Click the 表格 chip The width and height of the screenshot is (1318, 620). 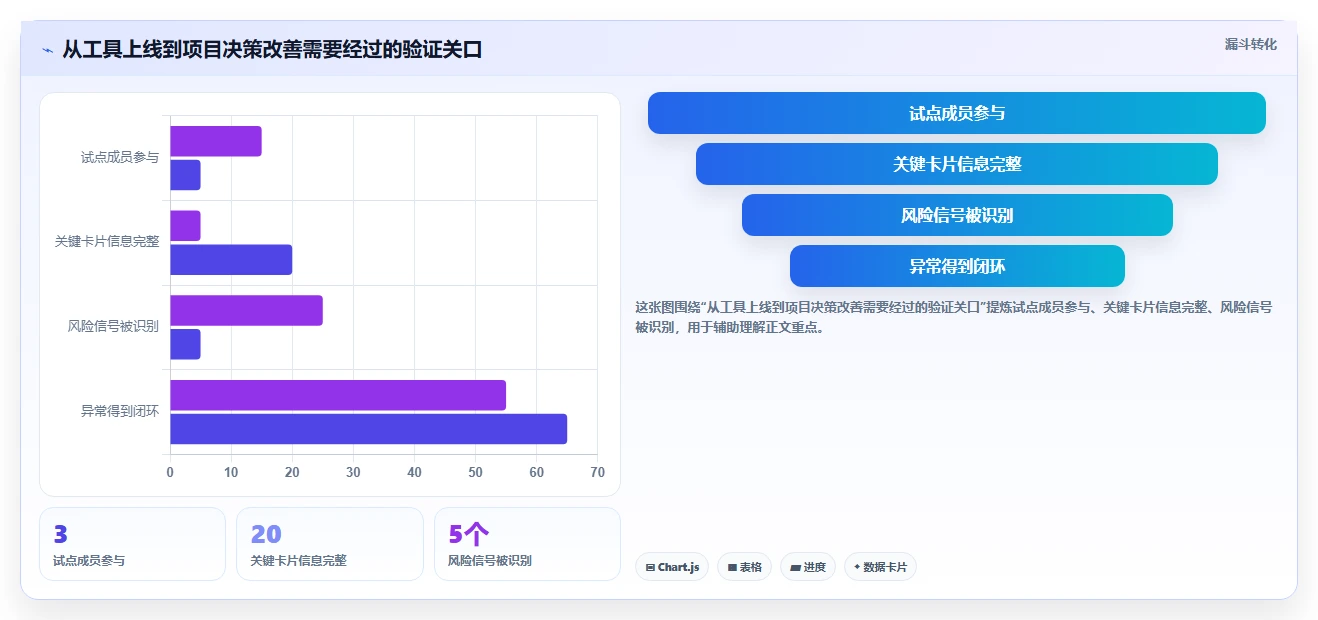[x=744, y=567]
